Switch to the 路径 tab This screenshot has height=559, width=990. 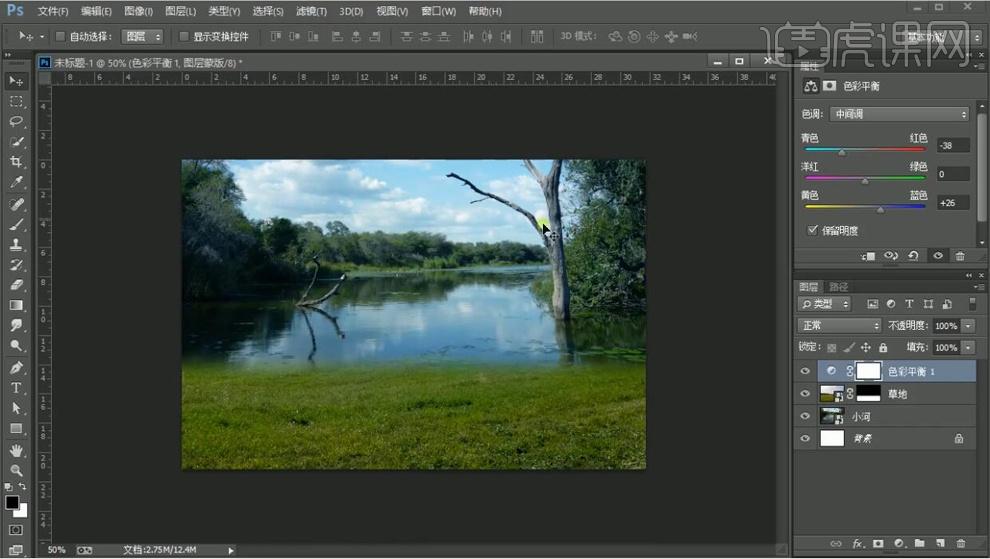click(839, 286)
